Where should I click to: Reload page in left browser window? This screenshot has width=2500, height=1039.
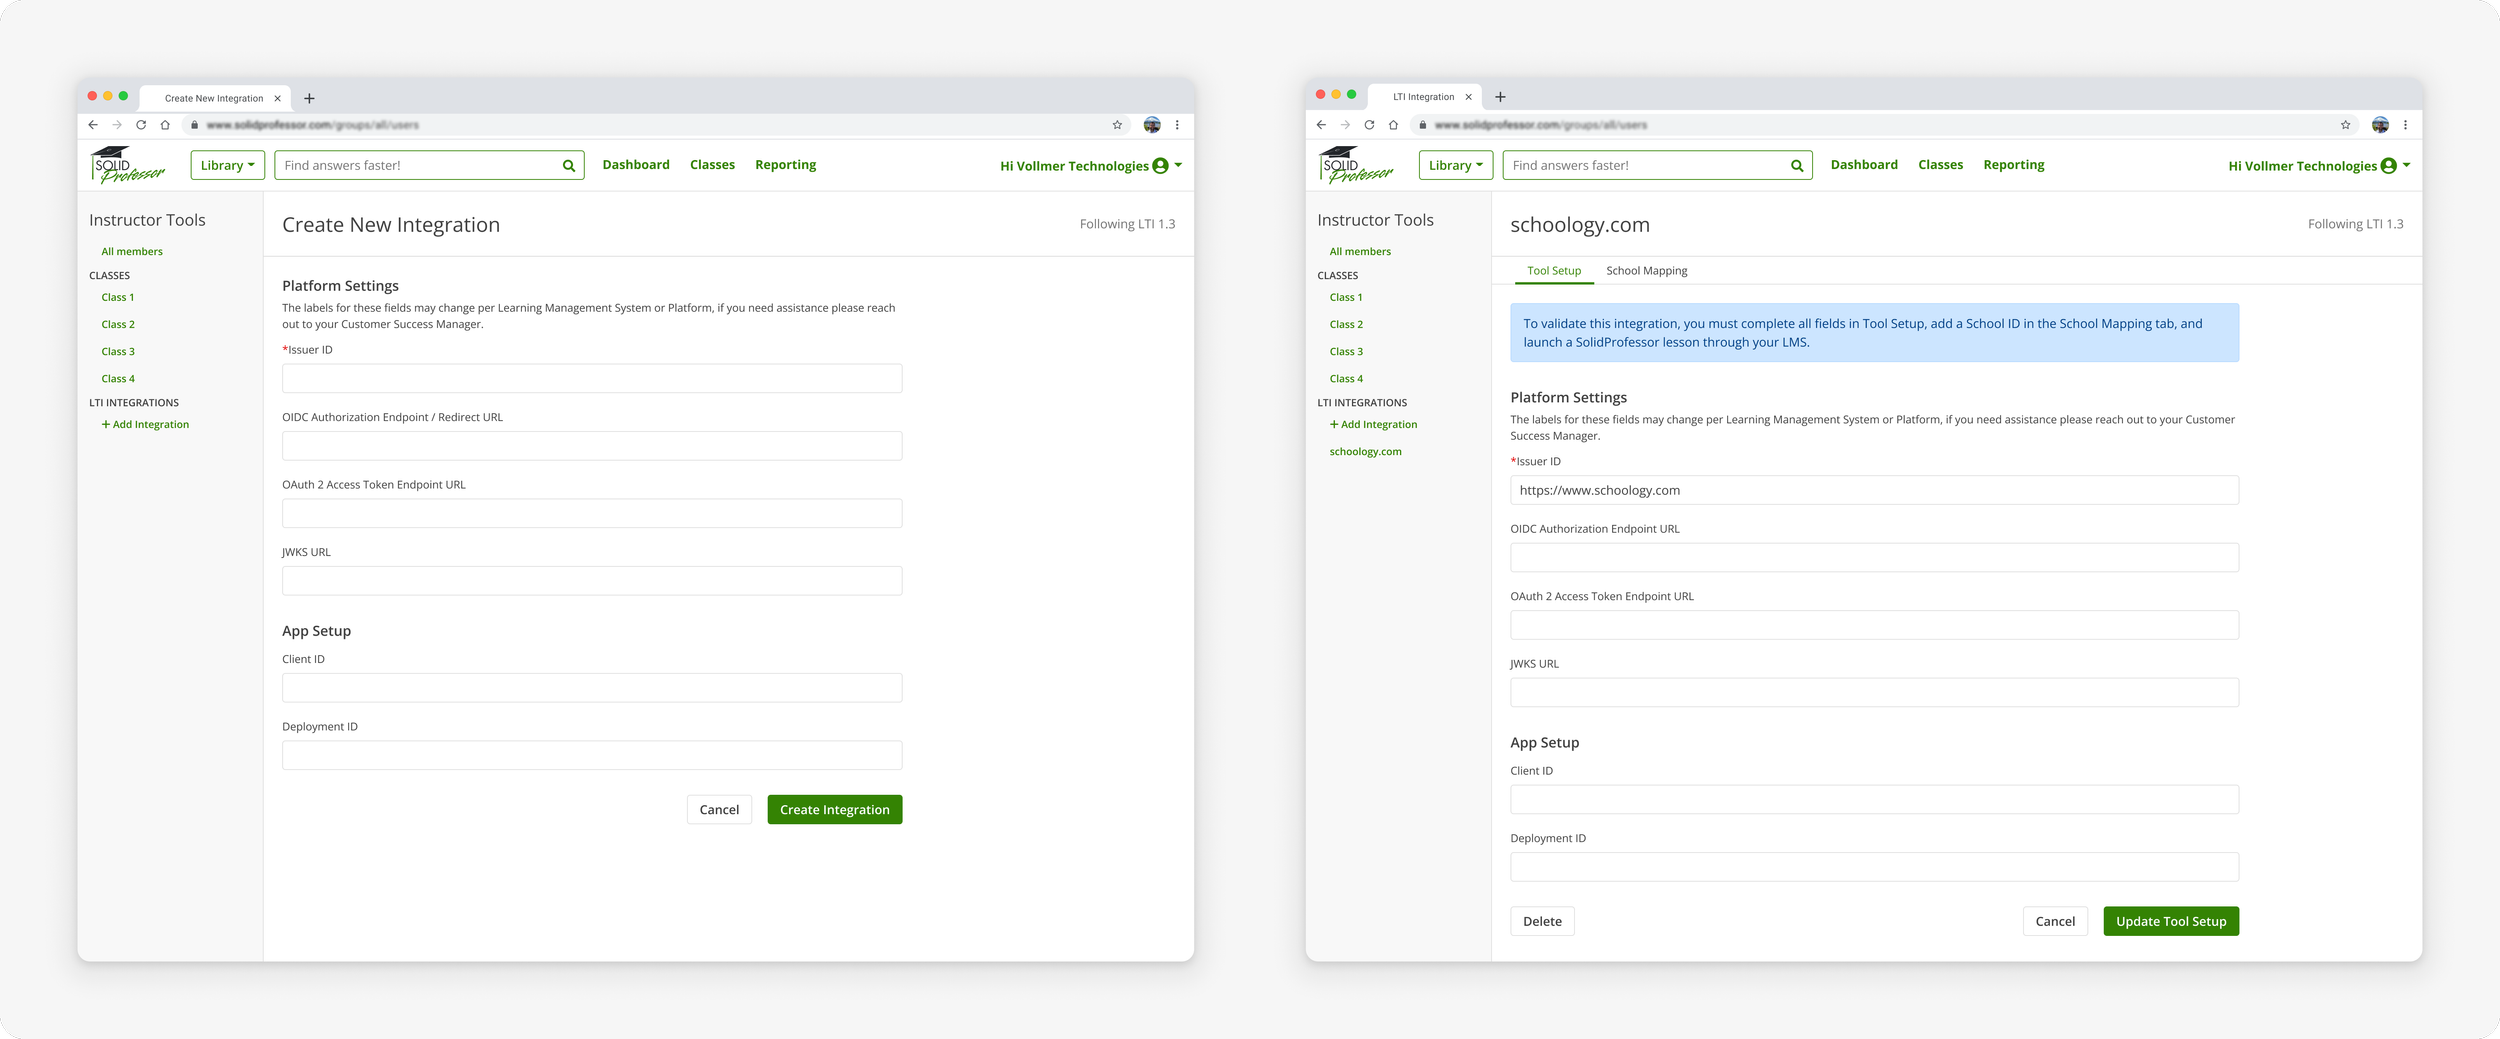(141, 125)
